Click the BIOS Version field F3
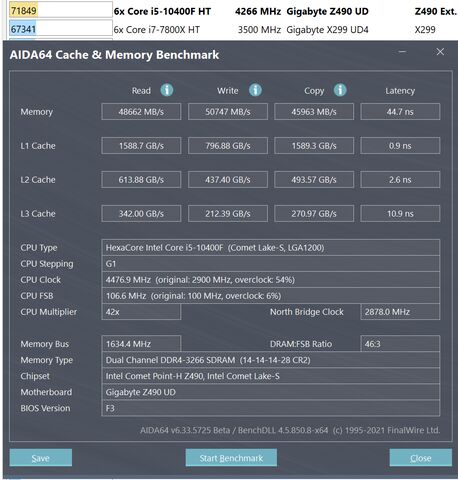 pyautogui.click(x=271, y=408)
